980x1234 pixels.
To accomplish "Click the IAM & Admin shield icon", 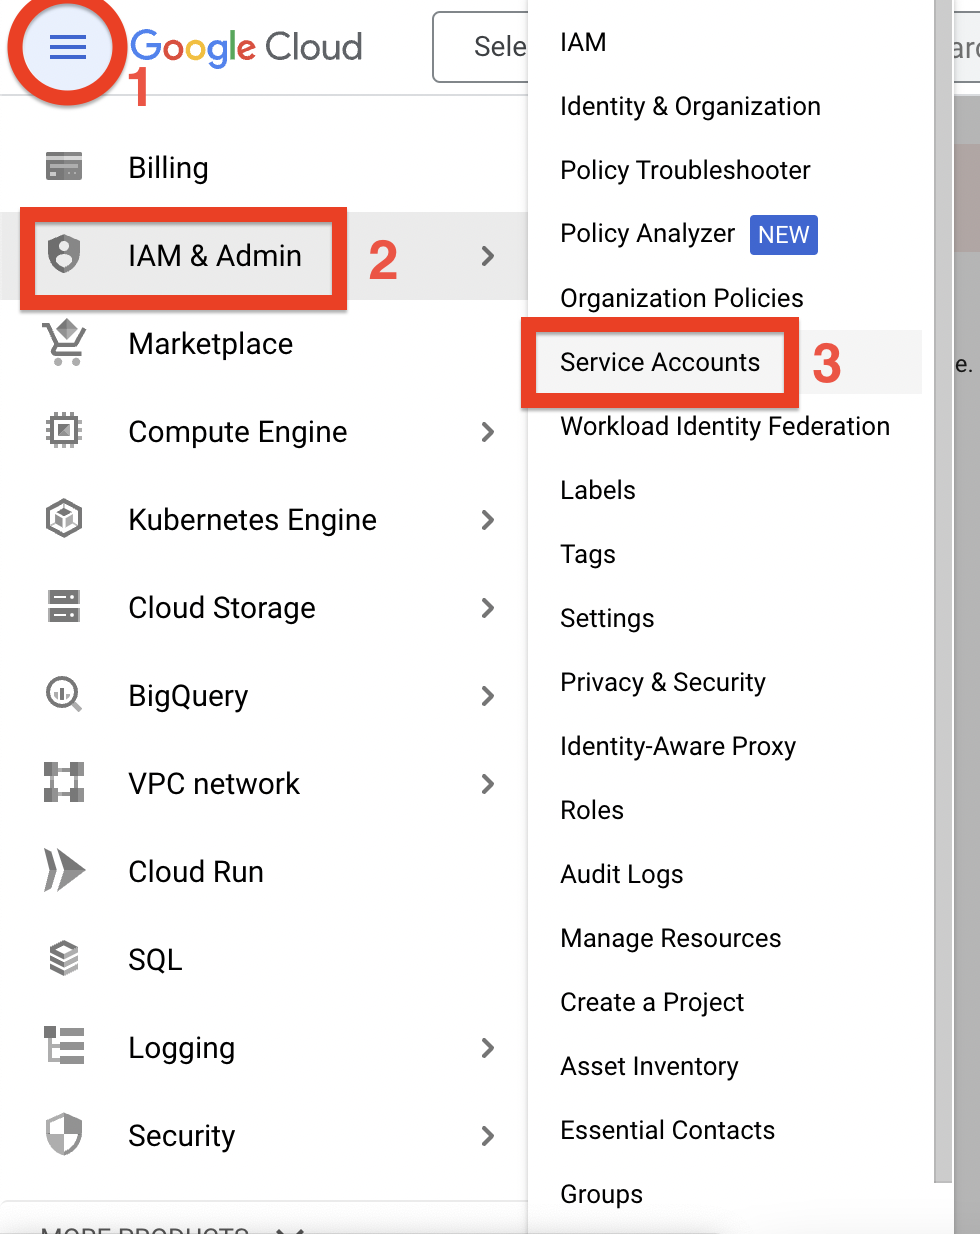I will pos(64,255).
